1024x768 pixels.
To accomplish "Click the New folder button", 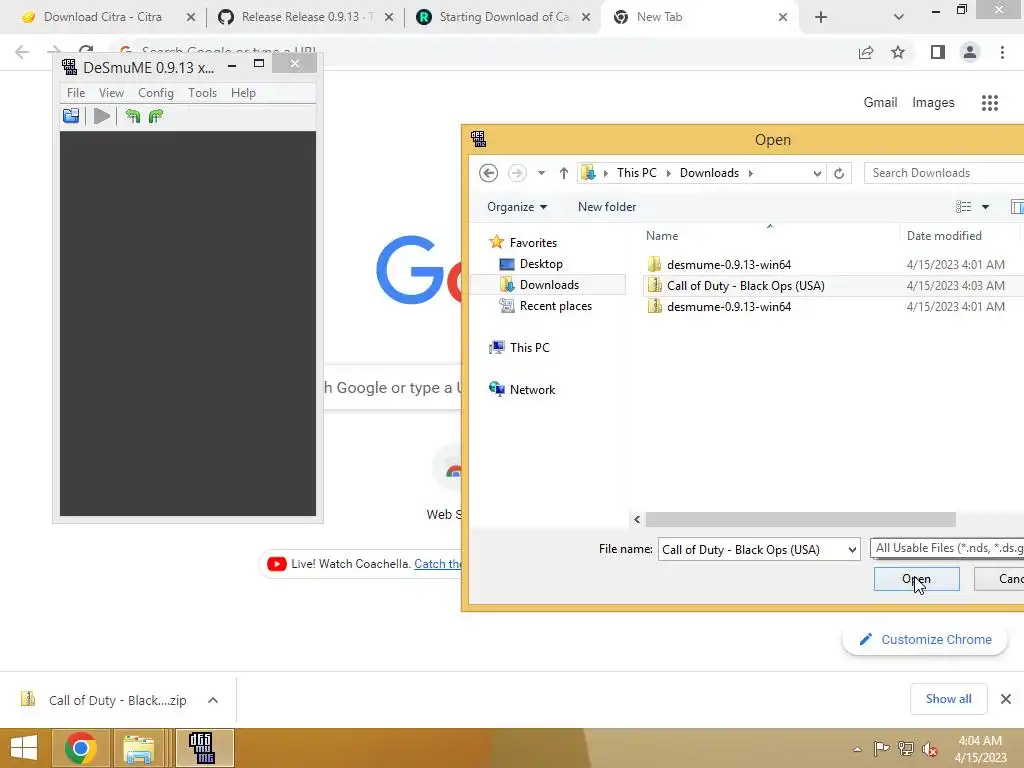I will tap(607, 207).
